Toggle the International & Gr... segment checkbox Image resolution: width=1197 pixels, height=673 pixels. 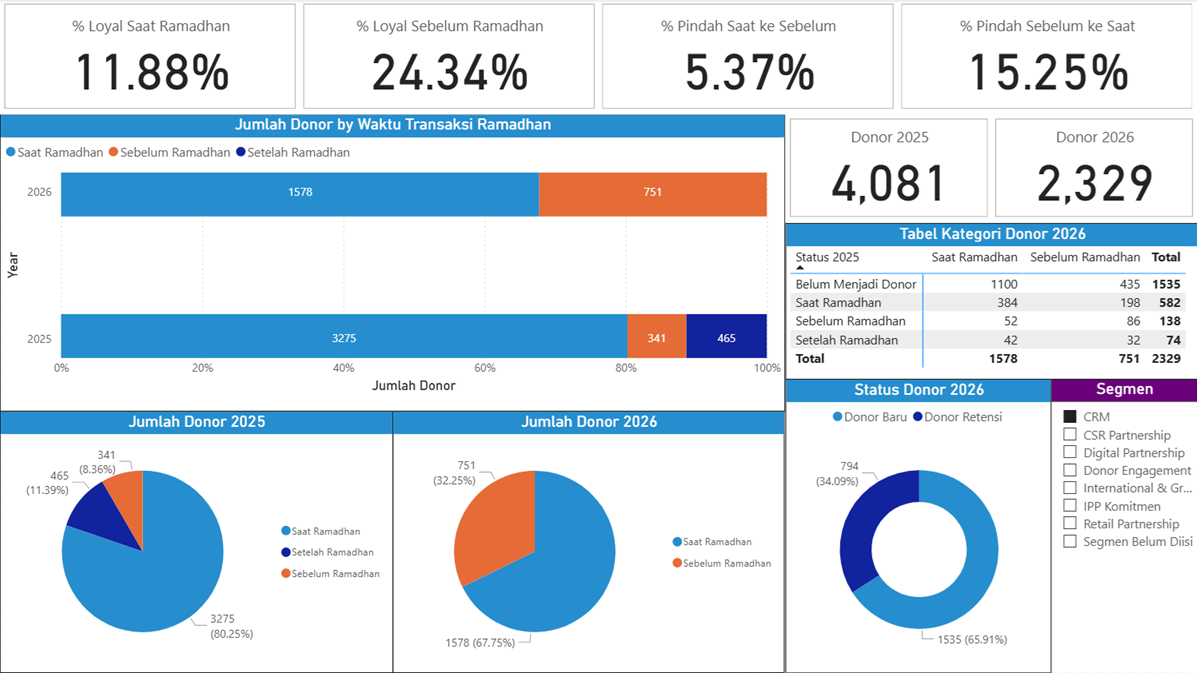tap(1070, 488)
